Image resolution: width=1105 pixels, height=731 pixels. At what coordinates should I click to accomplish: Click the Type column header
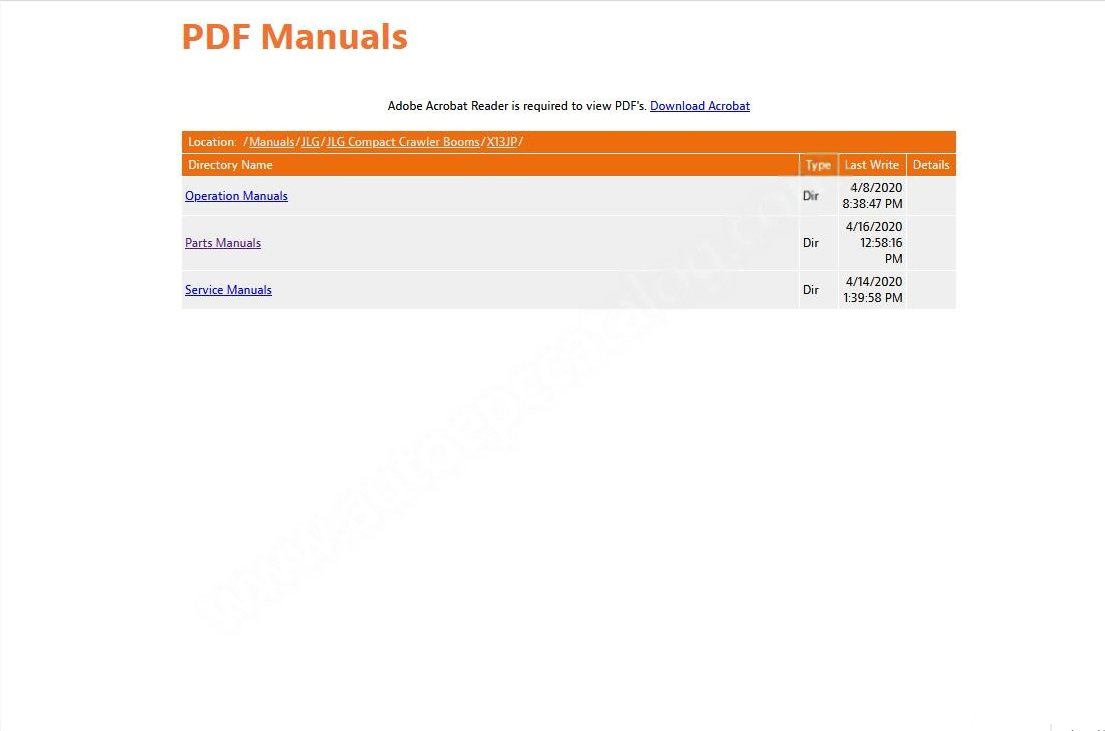(x=818, y=165)
